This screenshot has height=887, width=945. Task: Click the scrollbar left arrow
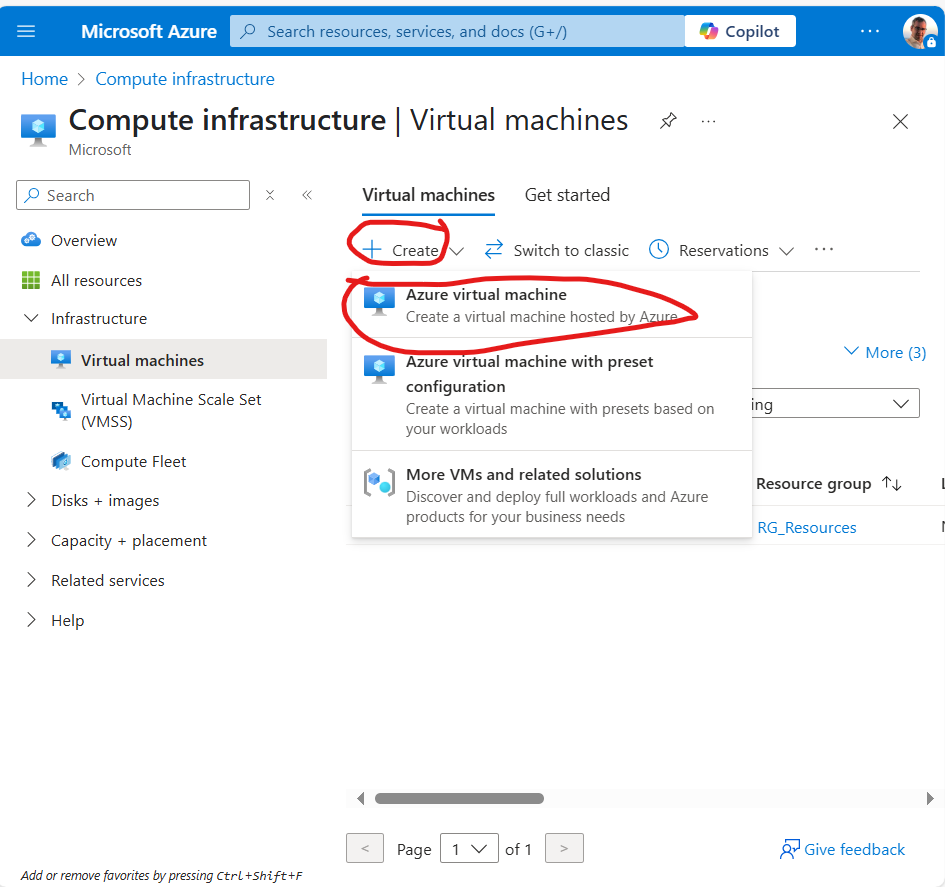point(360,798)
